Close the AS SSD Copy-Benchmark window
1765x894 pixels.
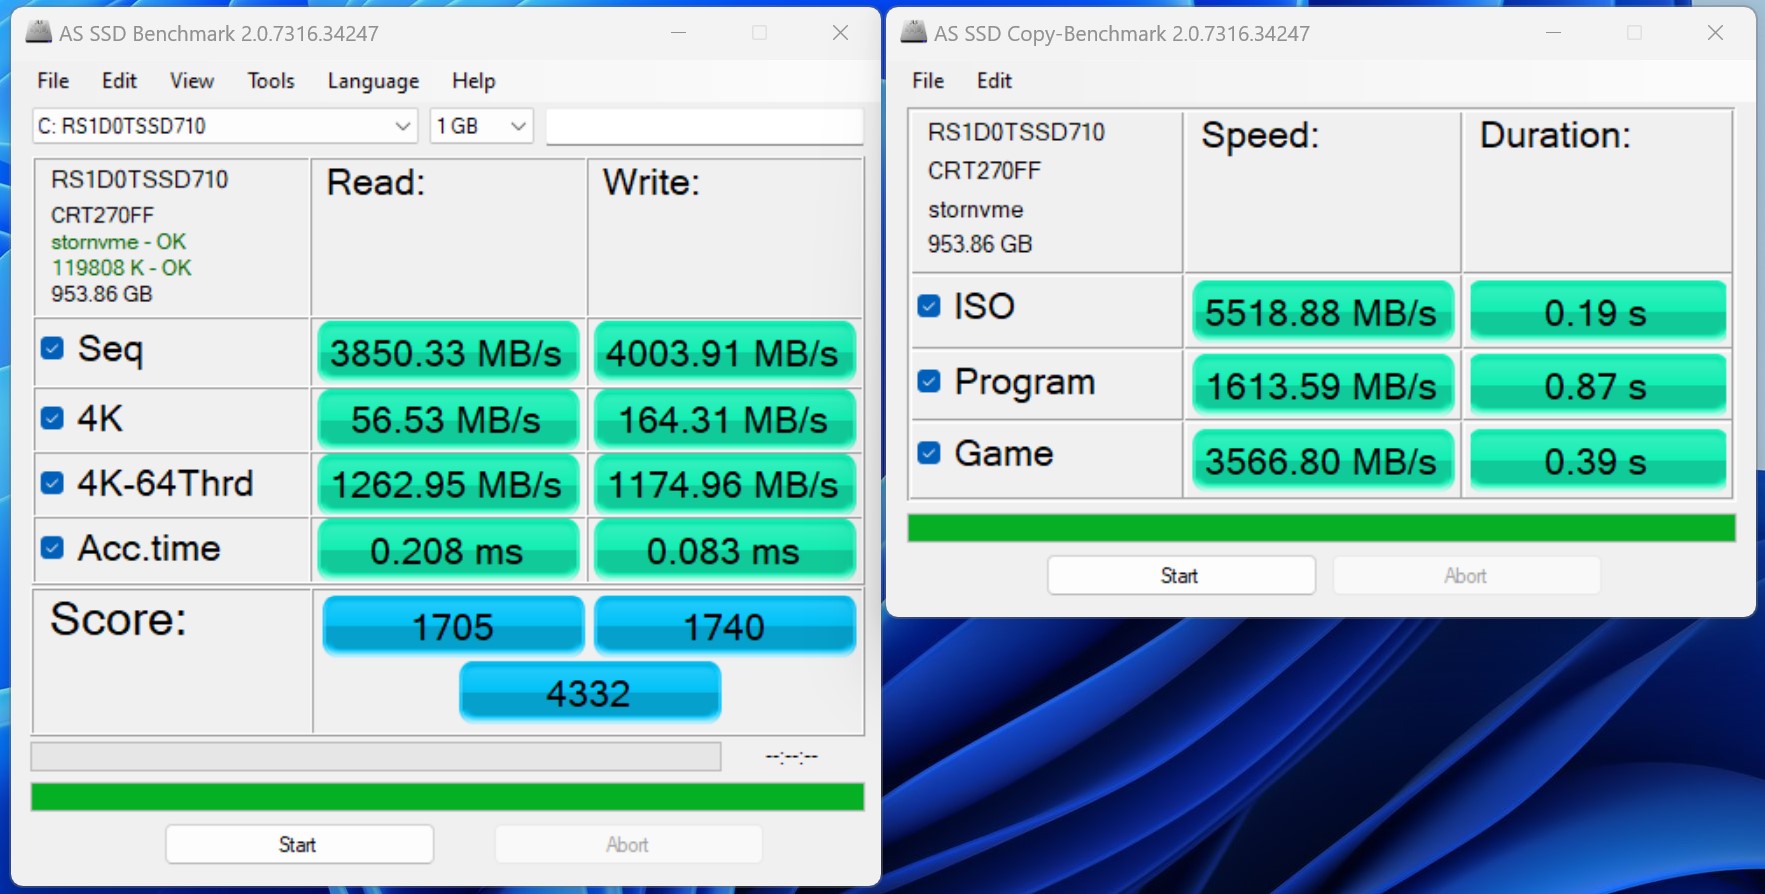click(x=1715, y=33)
